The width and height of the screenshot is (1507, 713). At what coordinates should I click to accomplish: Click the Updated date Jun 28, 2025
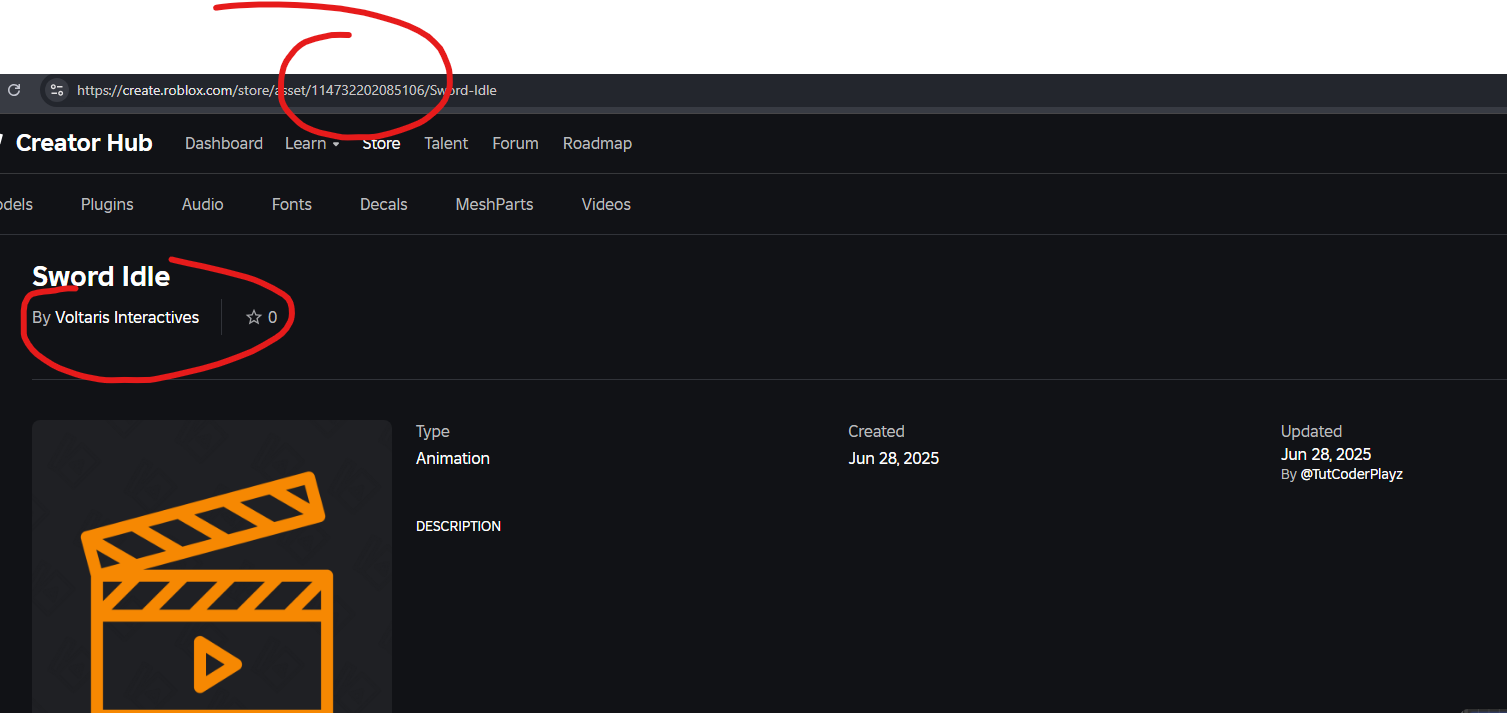tap(1326, 454)
